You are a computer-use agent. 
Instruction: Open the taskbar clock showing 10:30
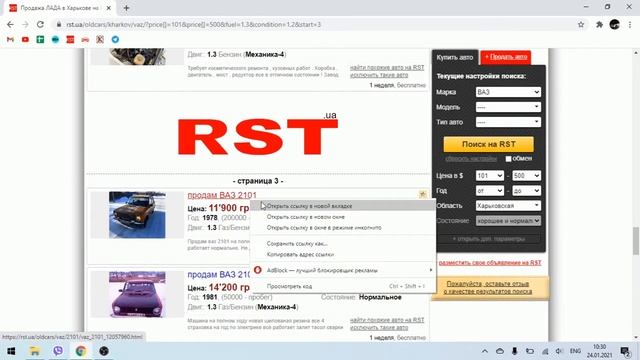[600, 351]
